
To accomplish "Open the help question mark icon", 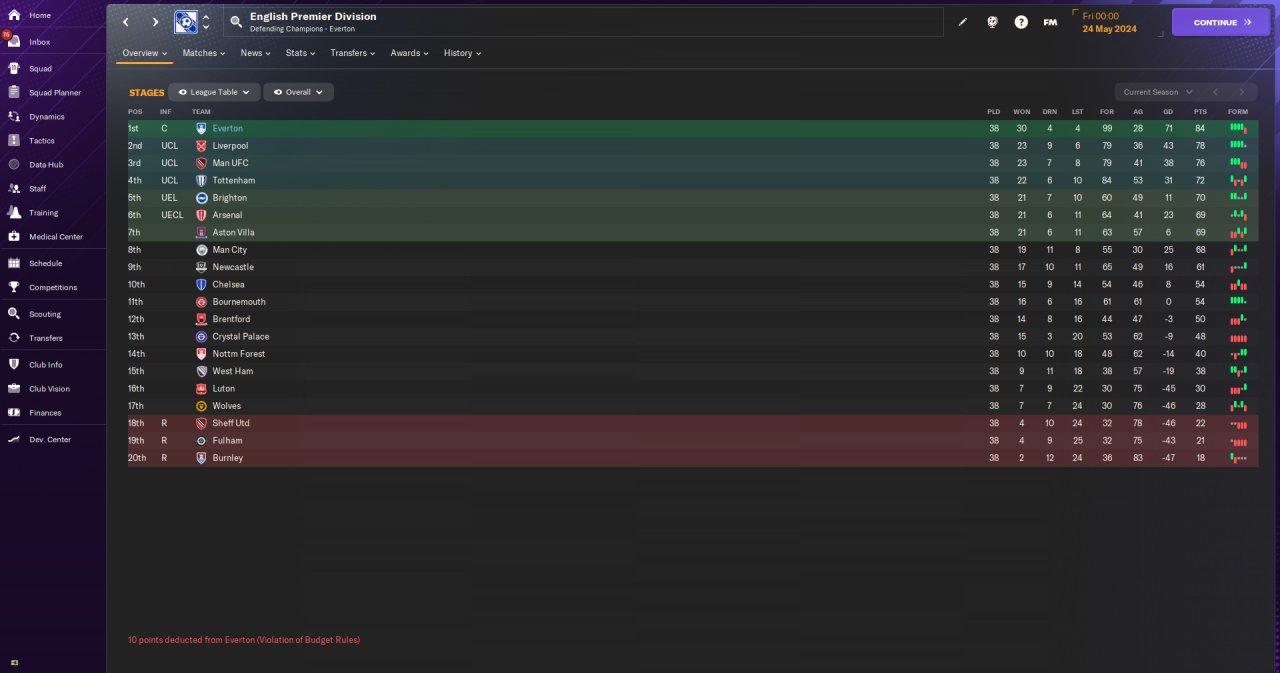I will click(1021, 22).
